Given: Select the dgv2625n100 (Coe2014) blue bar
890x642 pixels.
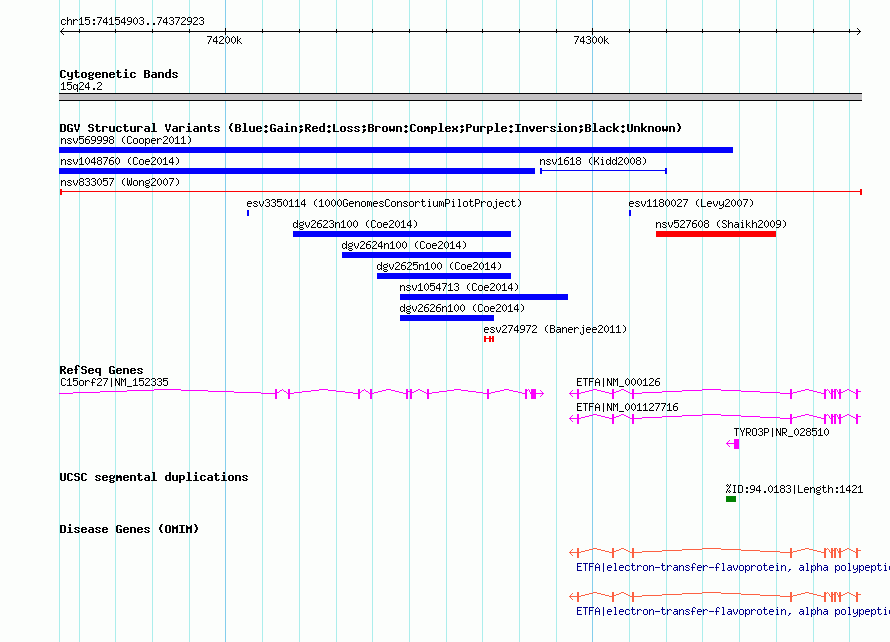Looking at the screenshot, I should [x=444, y=276].
